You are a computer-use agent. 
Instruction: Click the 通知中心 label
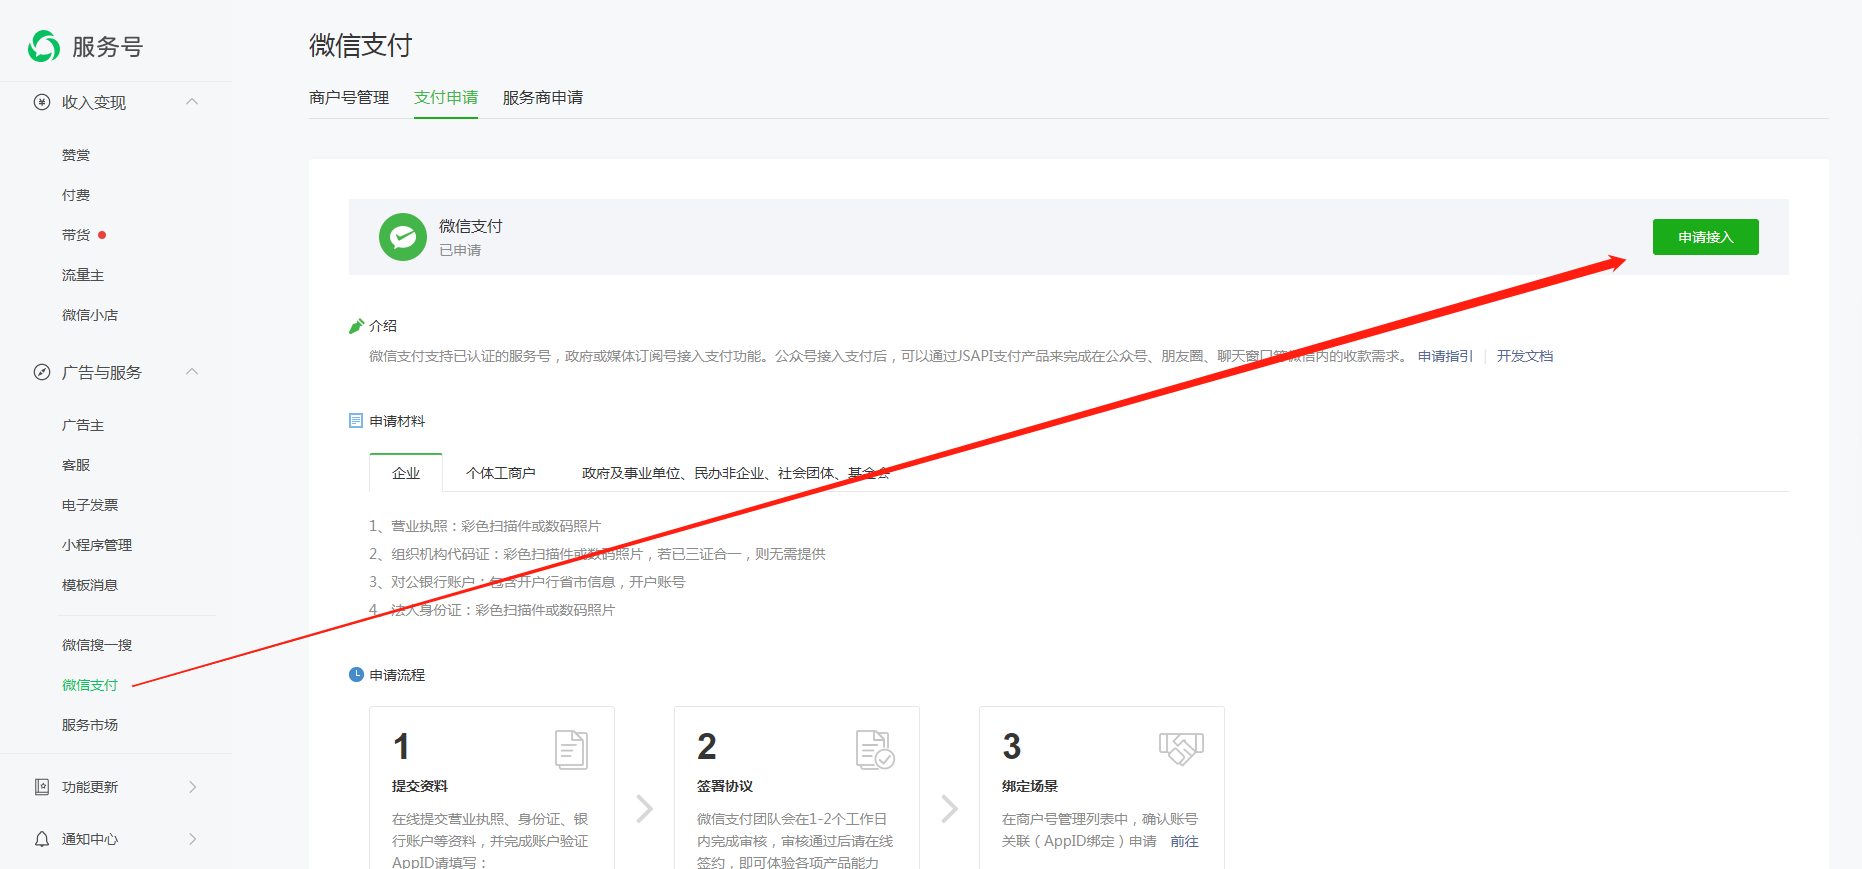(x=90, y=839)
